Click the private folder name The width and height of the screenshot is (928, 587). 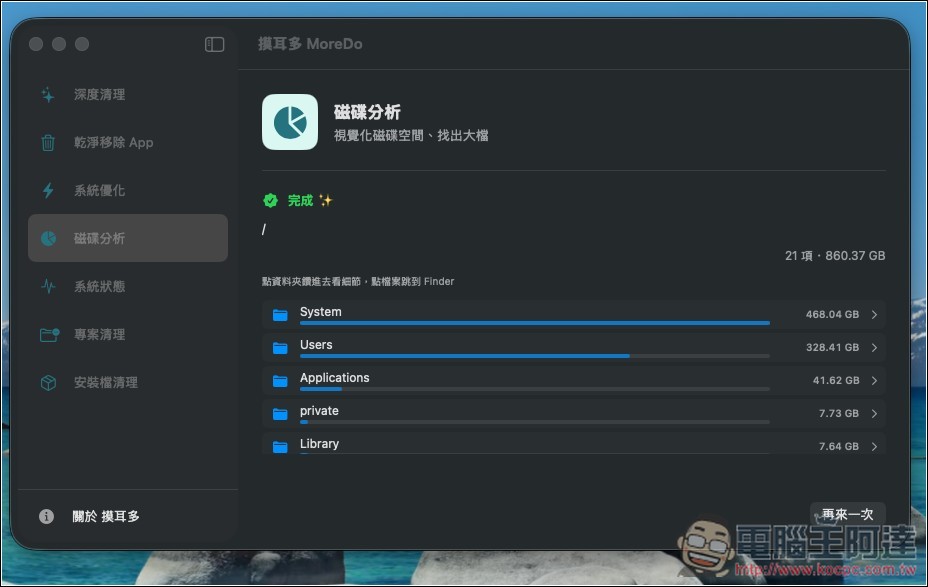coord(319,411)
